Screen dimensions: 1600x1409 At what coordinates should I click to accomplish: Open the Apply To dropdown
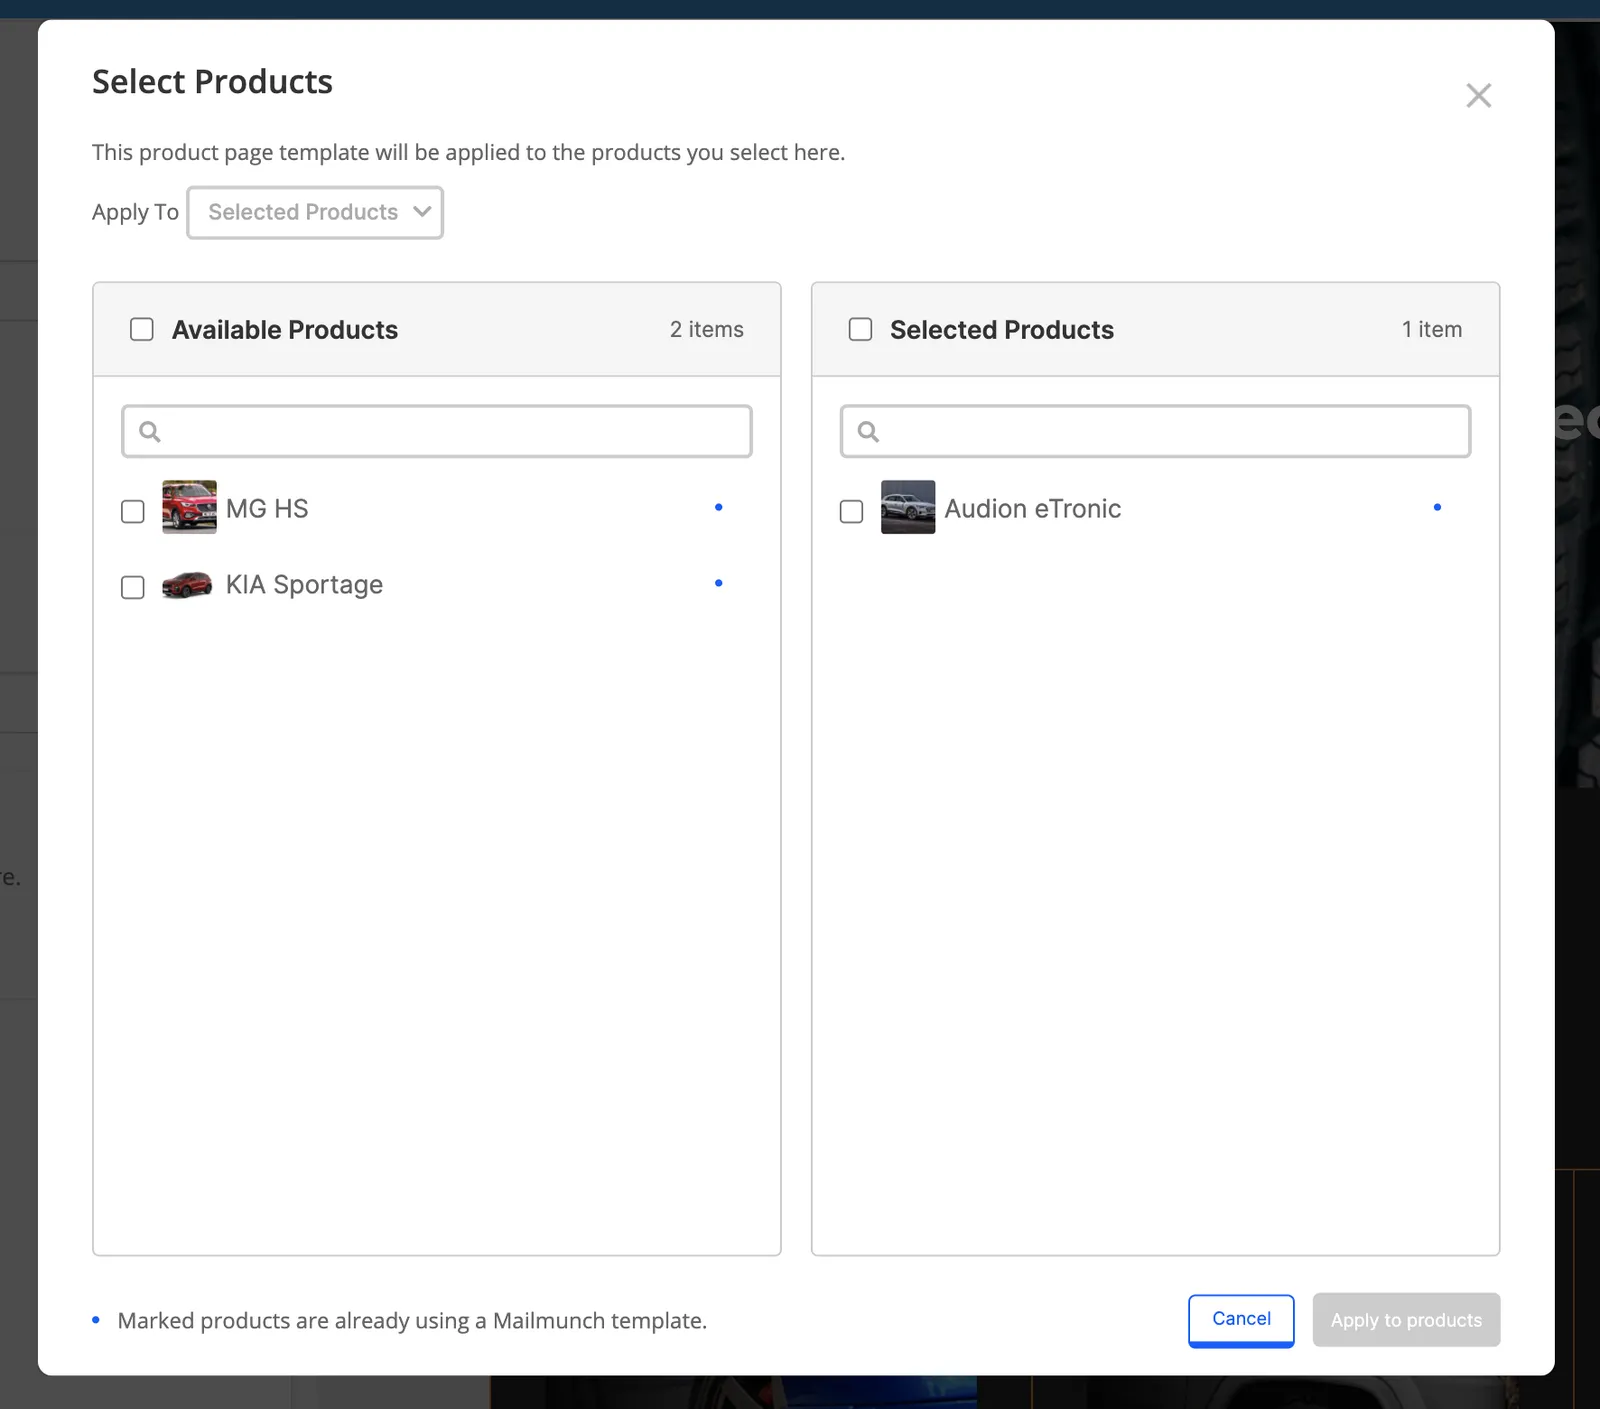[315, 212]
